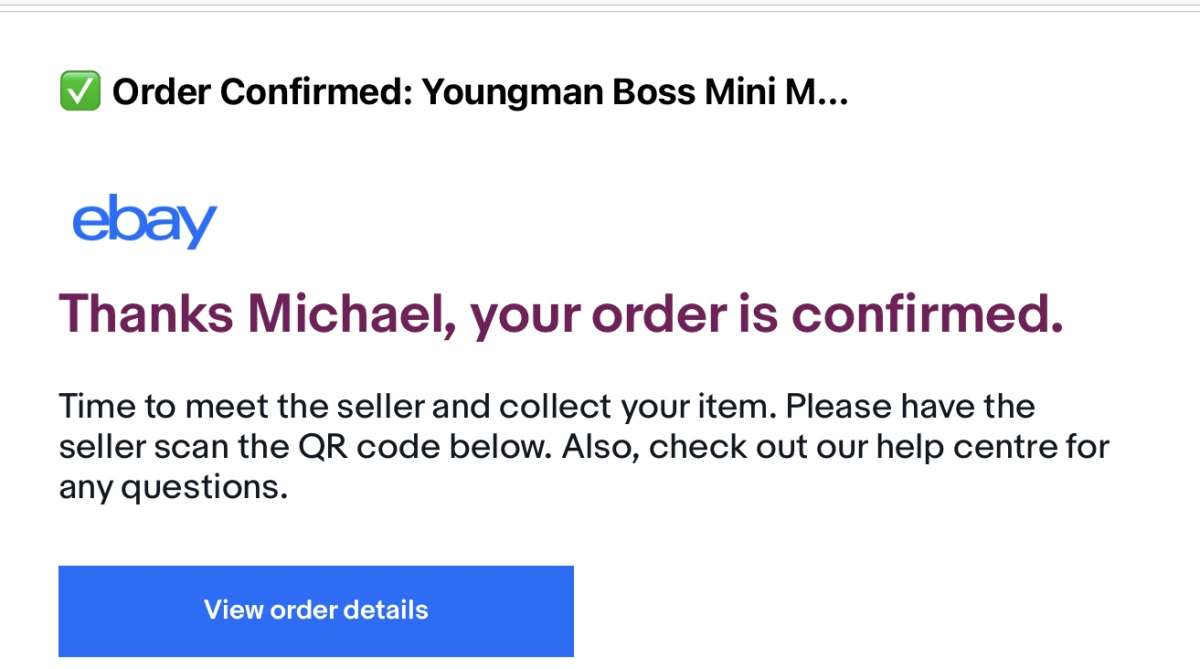
Task: Click the green checkmark emoji in subject
Action: coord(80,92)
